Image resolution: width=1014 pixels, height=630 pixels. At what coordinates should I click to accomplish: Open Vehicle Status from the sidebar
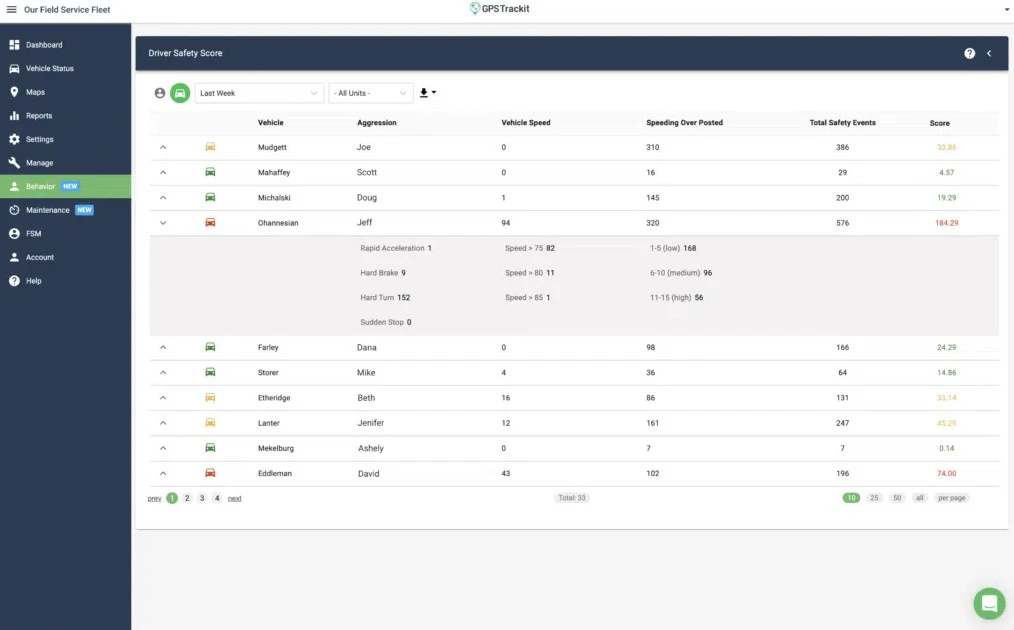pyautogui.click(x=50, y=68)
